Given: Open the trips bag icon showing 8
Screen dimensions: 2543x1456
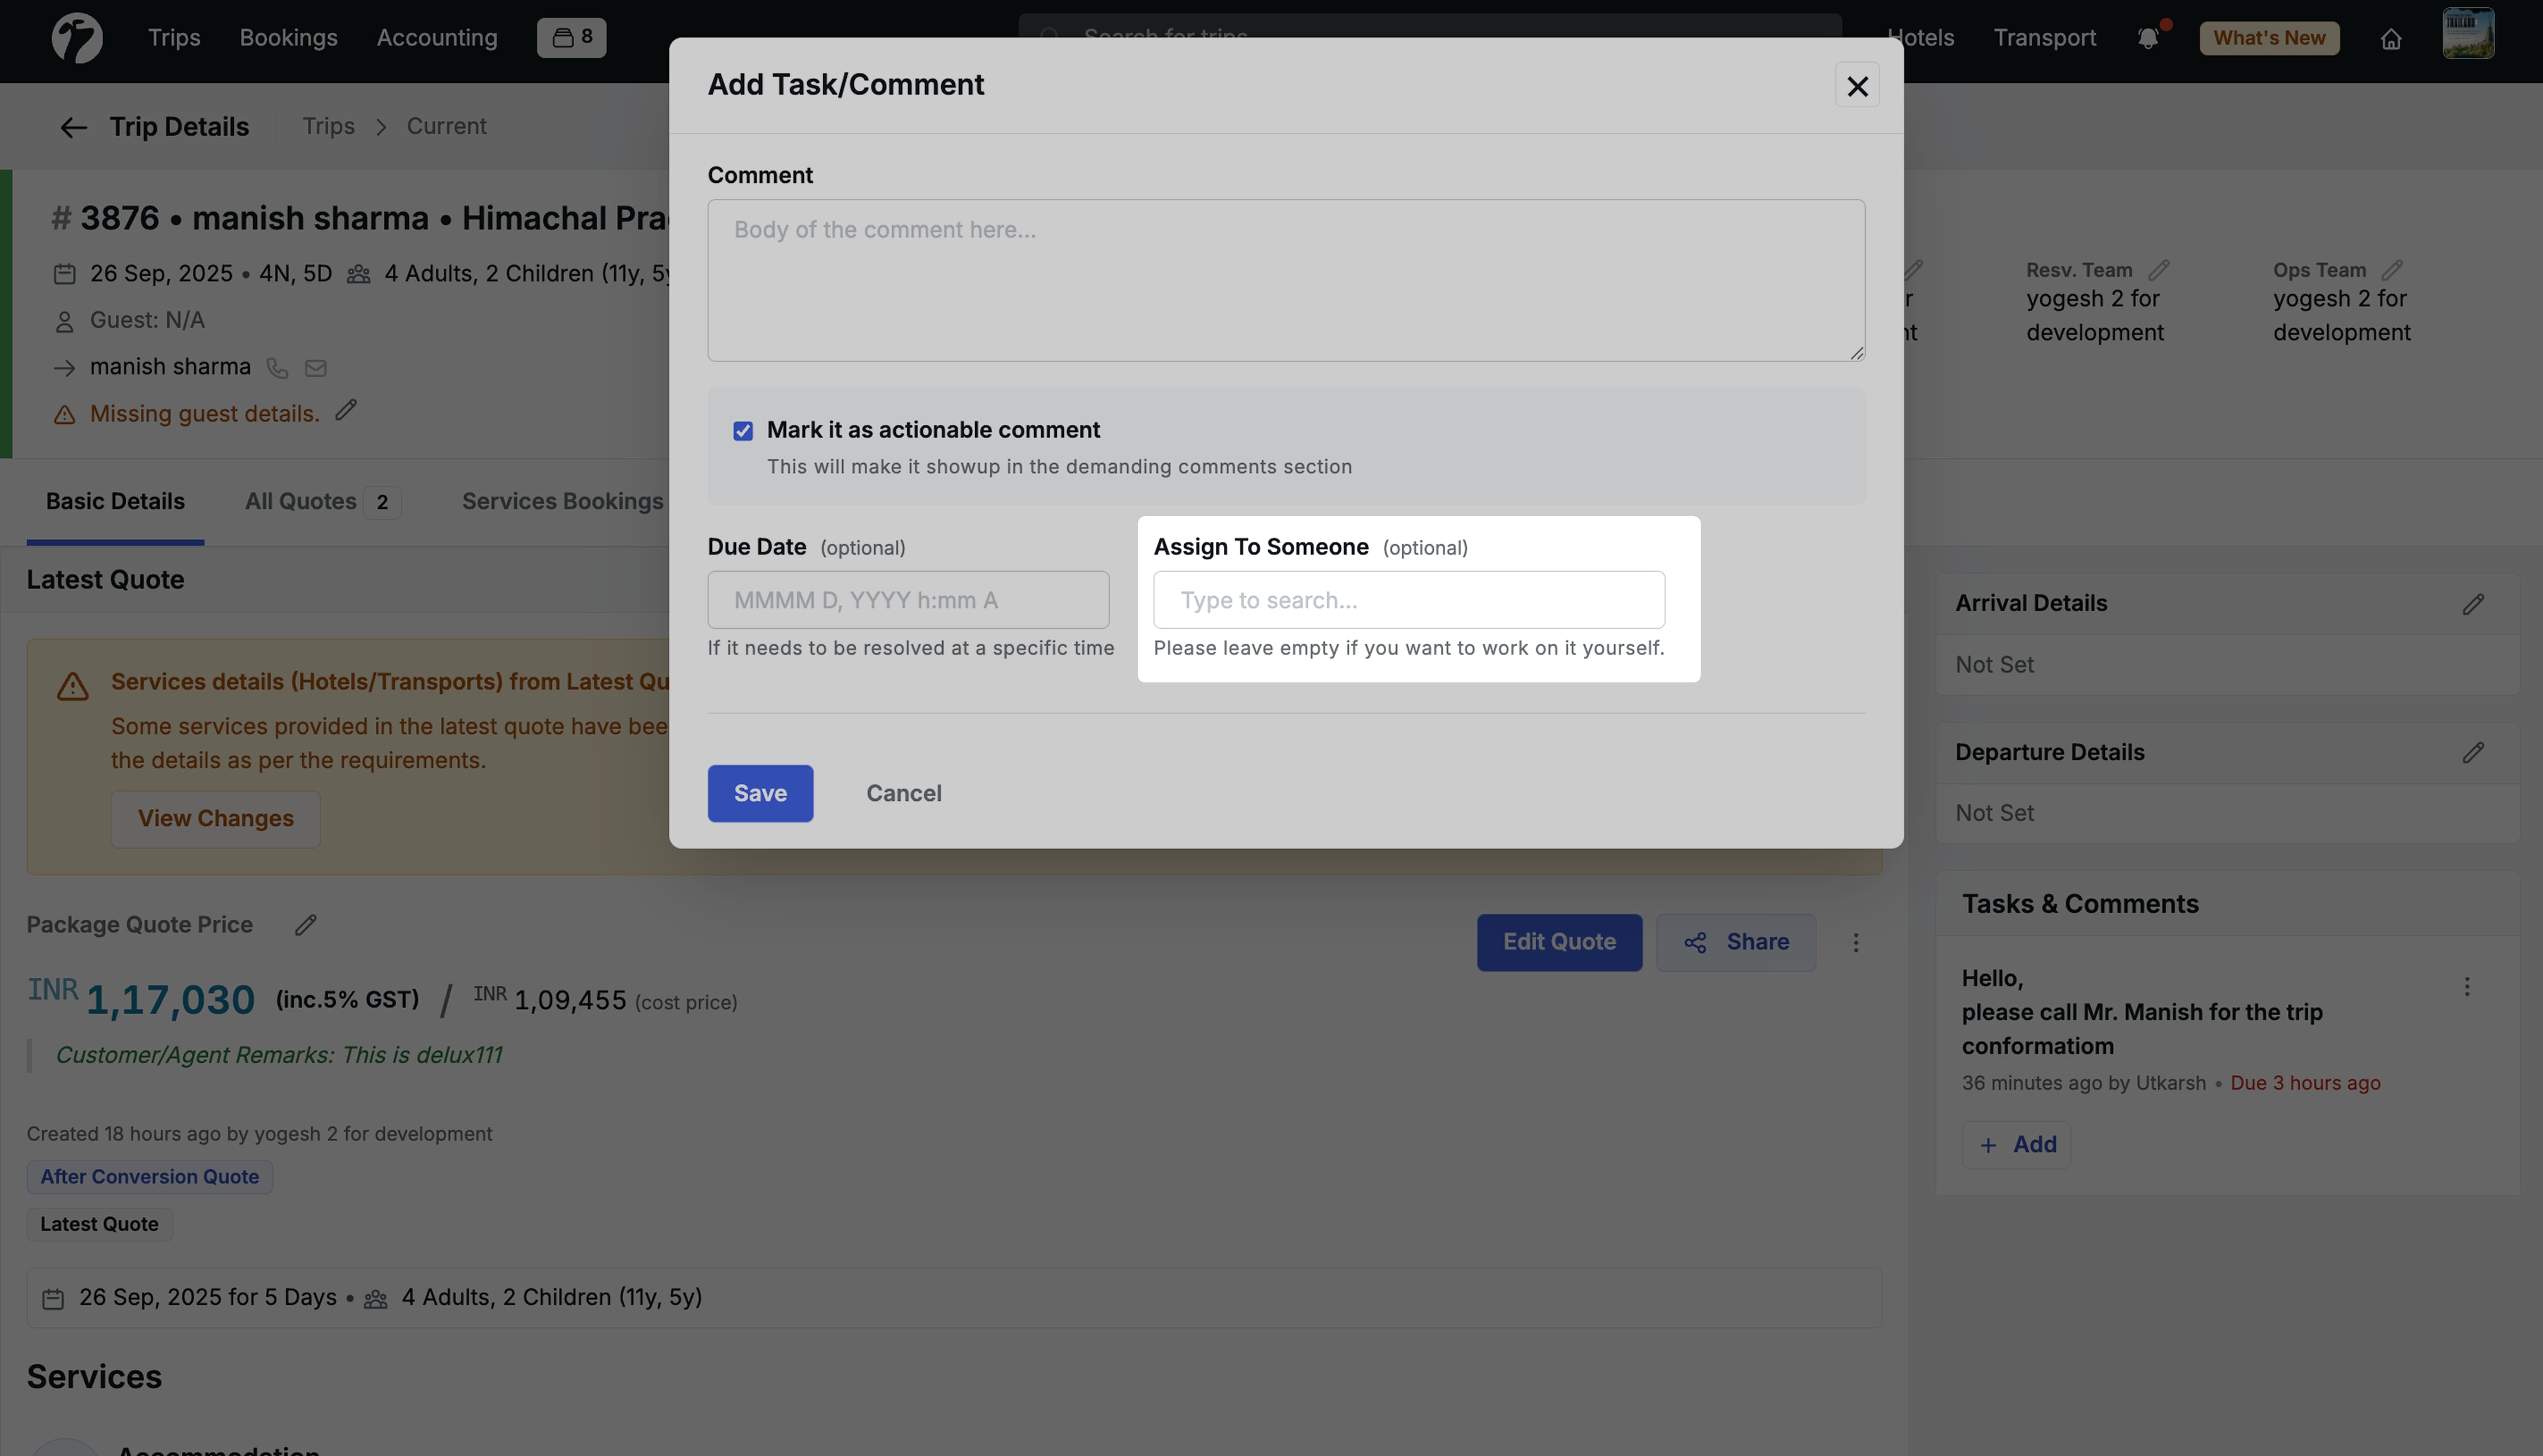Looking at the screenshot, I should pyautogui.click(x=571, y=36).
